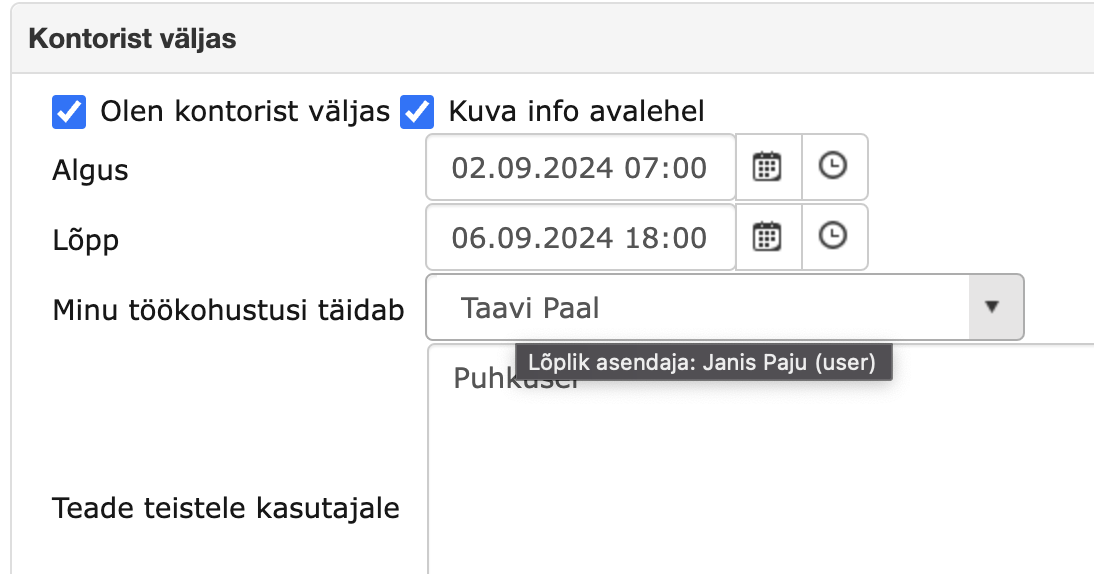Image resolution: width=1094 pixels, height=574 pixels.
Task: Focus the Algus field showing 02.09.2024 07:00
Action: [x=580, y=167]
